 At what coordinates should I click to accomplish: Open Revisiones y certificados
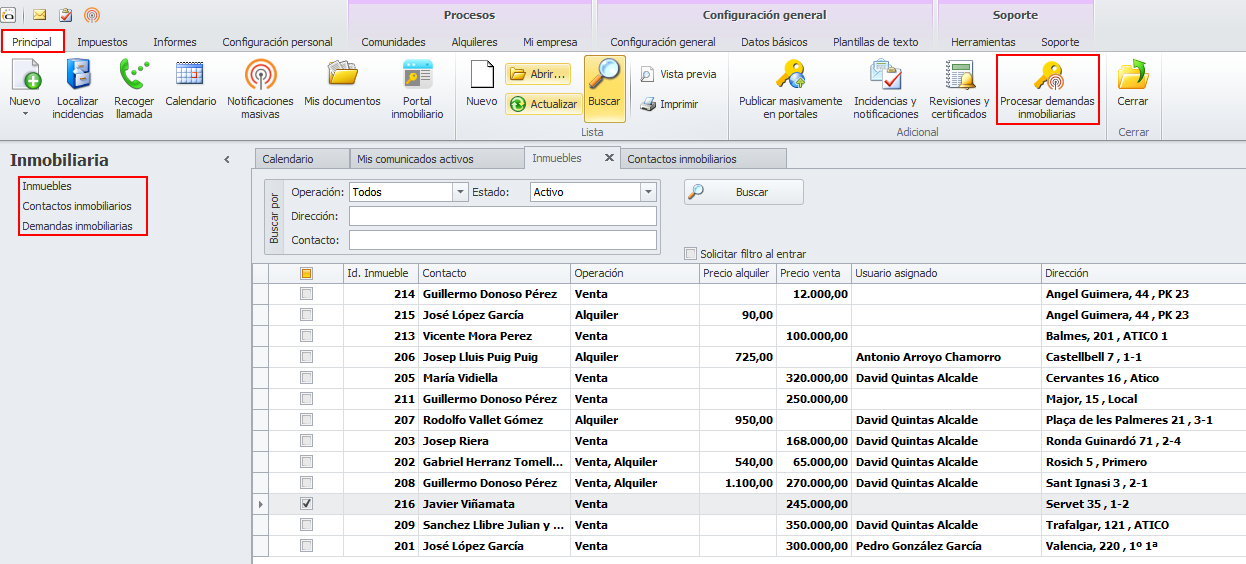pos(959,76)
